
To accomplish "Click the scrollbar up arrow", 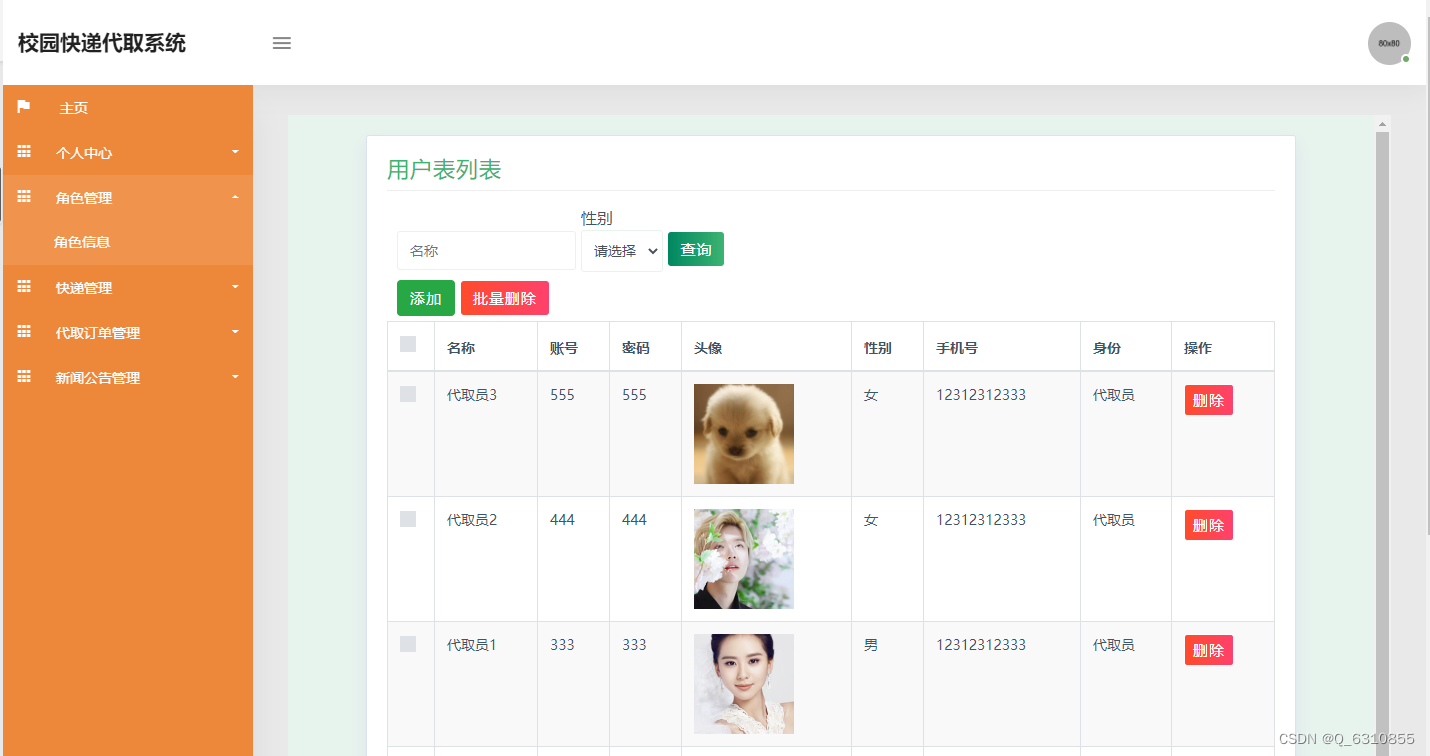I will [x=1383, y=124].
